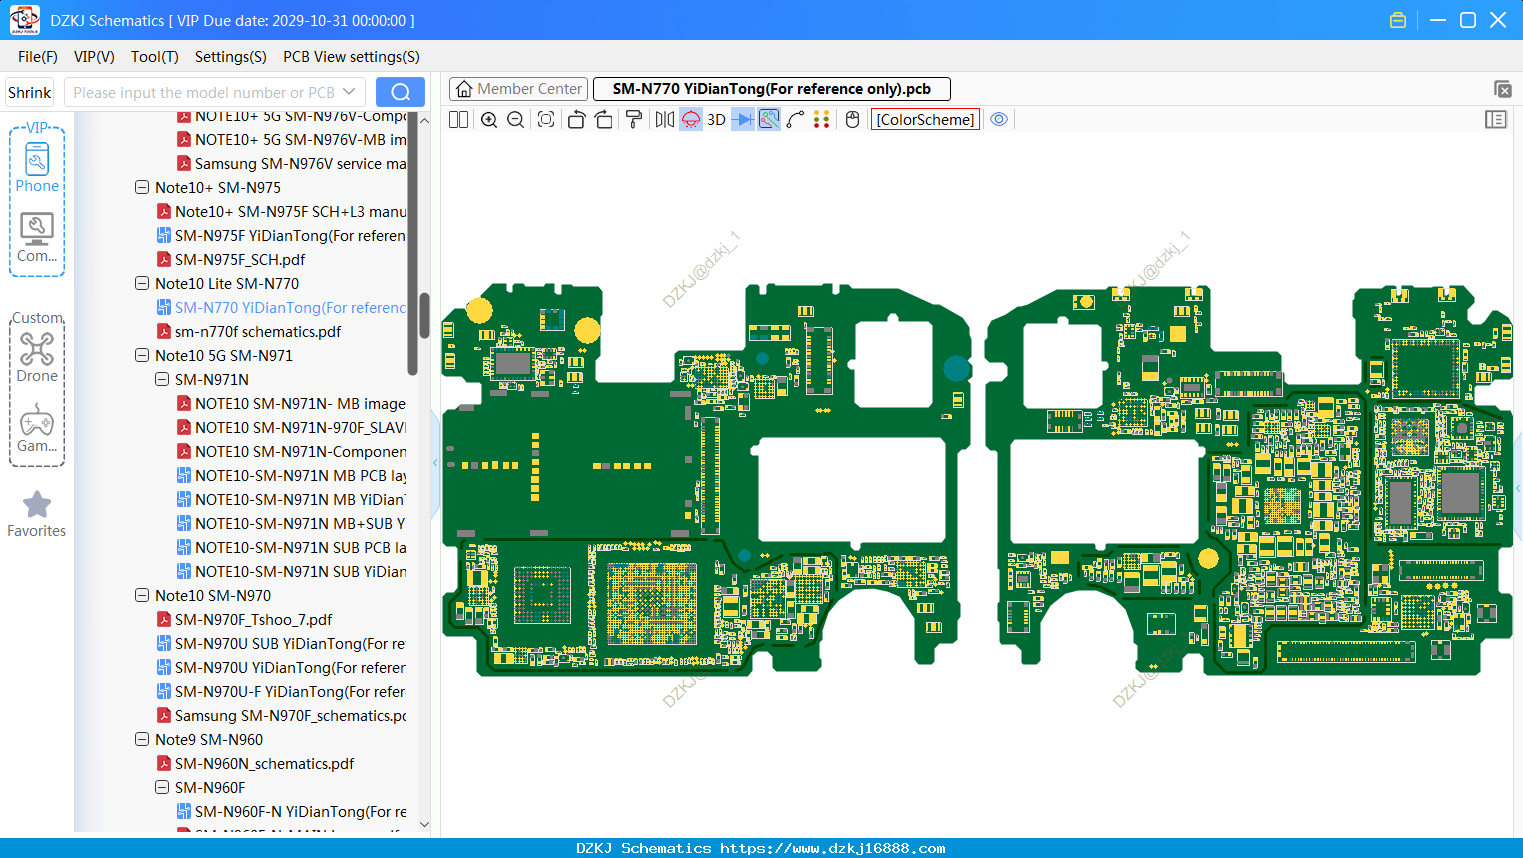Viewport: 1523px width, 858px height.
Task: Open sm-n770f schematics.pdf file
Action: pyautogui.click(x=258, y=331)
